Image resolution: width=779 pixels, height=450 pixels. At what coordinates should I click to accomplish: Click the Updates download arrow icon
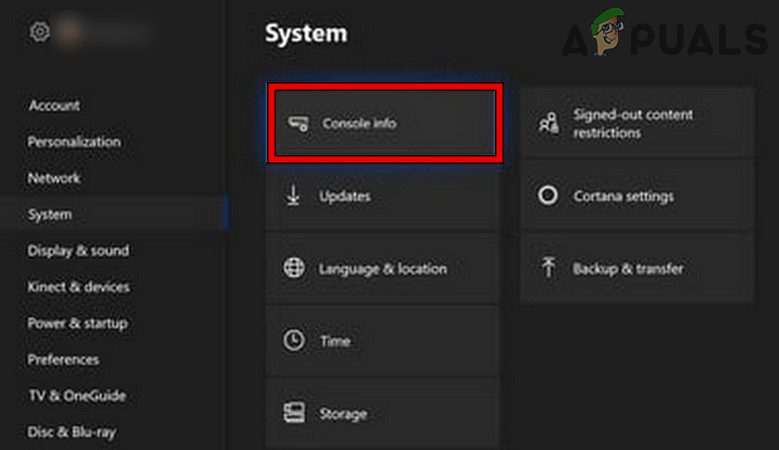click(x=294, y=196)
